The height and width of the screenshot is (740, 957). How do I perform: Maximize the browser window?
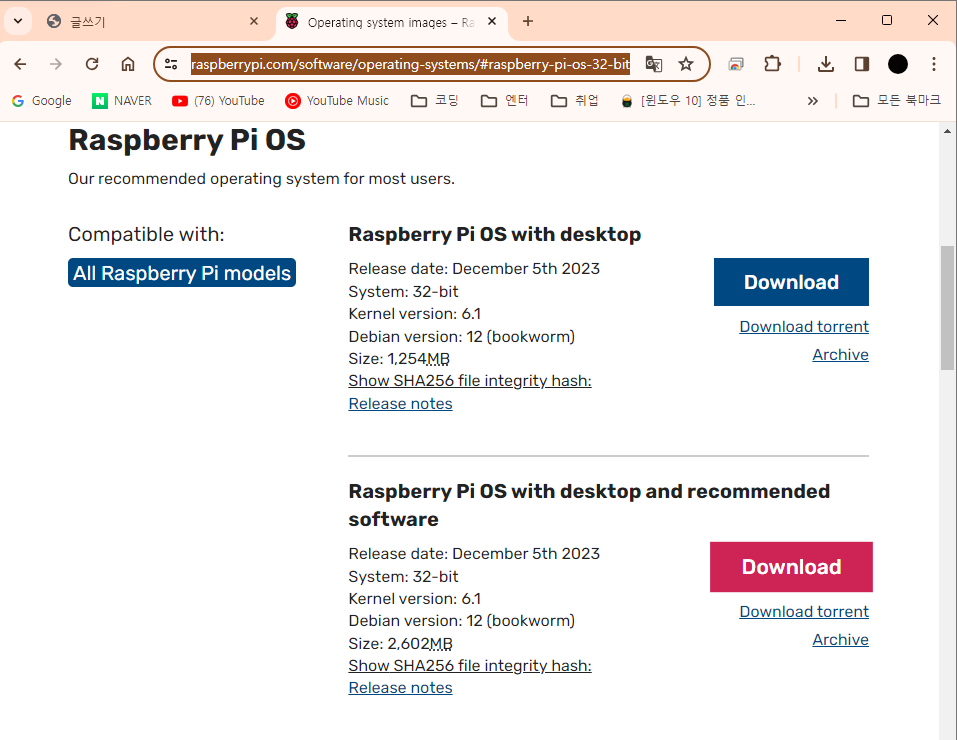[887, 21]
